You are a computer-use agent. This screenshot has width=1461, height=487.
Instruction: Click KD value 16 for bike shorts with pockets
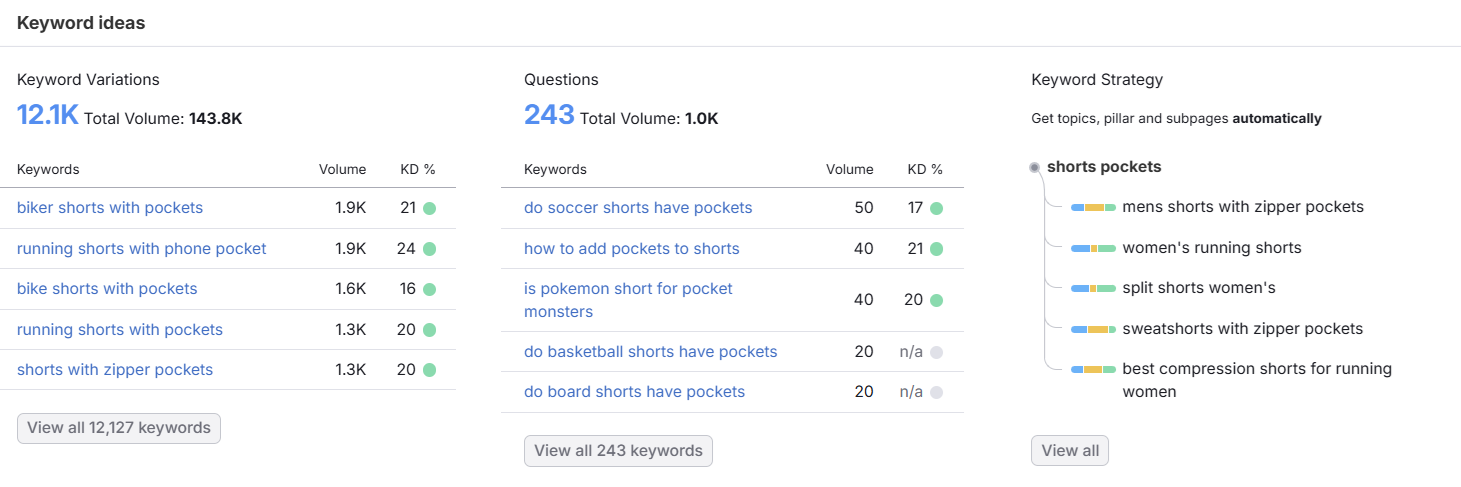tap(407, 289)
